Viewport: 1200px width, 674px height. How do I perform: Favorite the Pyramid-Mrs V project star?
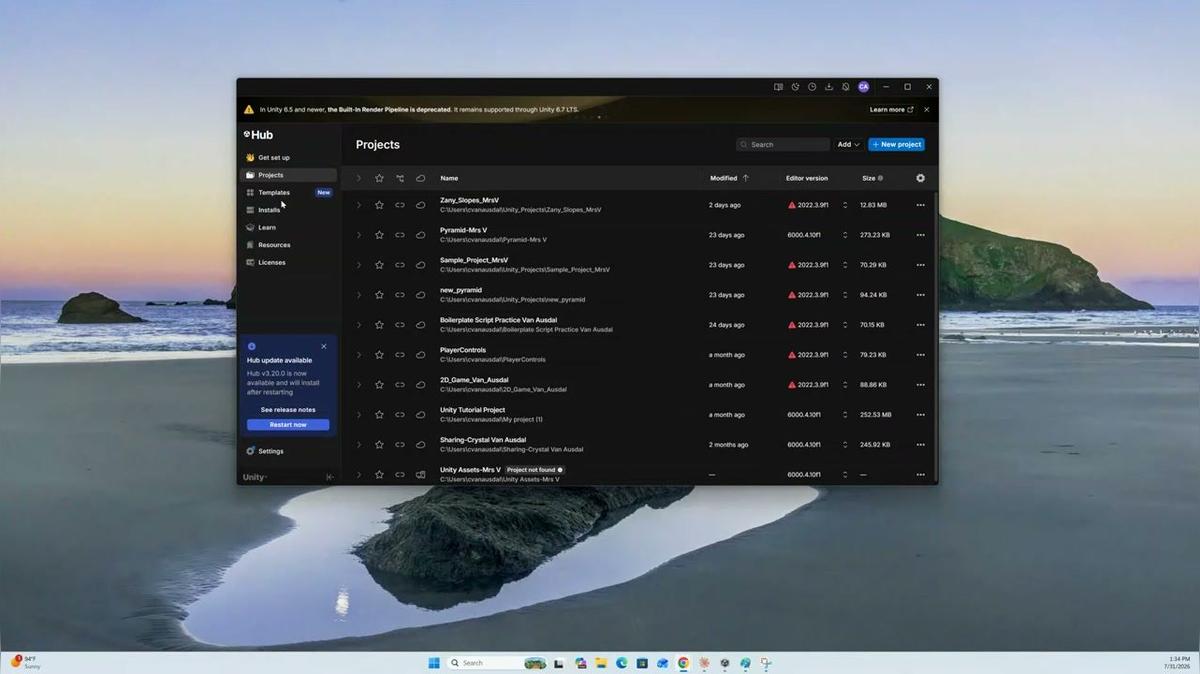379,235
